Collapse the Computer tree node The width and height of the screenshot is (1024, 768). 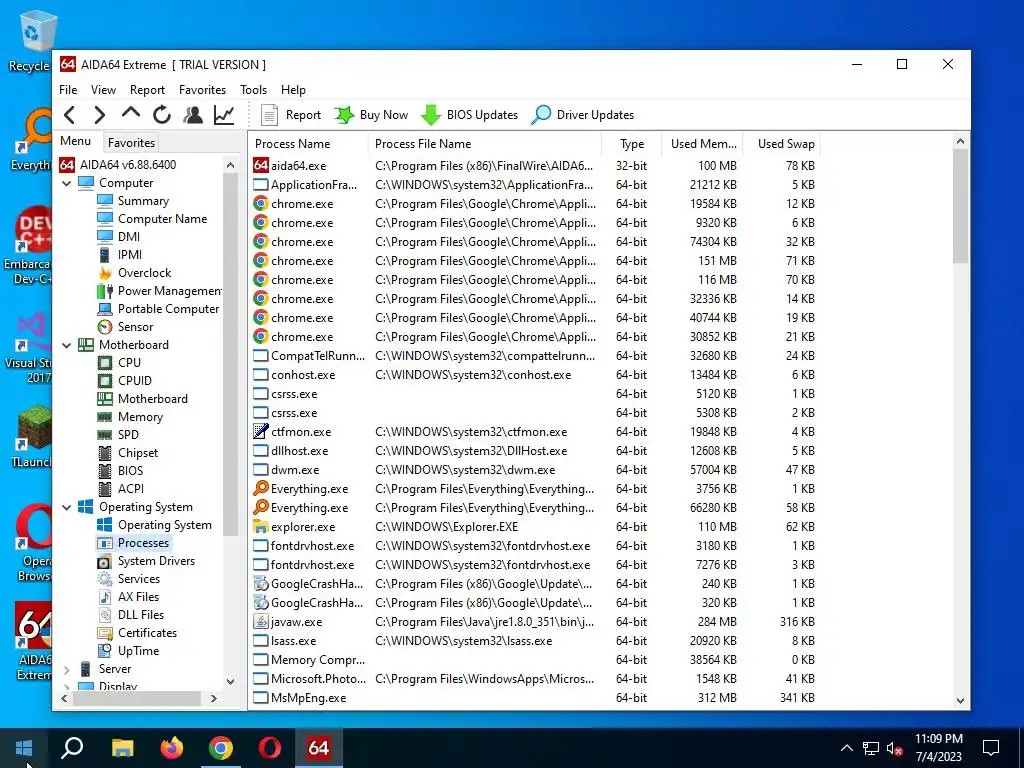click(x=67, y=184)
